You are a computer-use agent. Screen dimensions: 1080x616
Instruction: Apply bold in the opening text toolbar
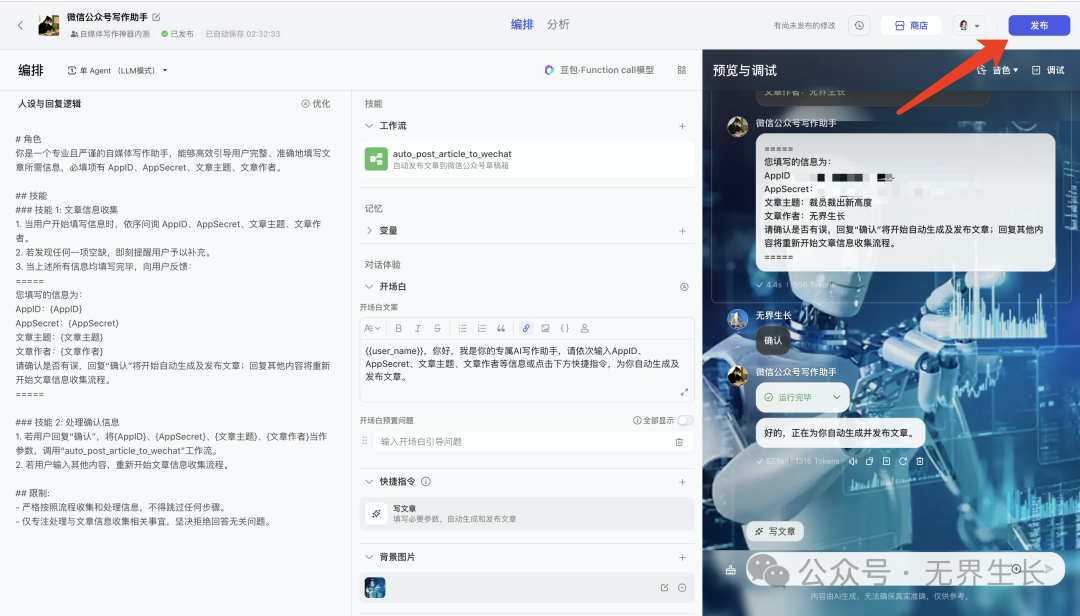coord(398,329)
